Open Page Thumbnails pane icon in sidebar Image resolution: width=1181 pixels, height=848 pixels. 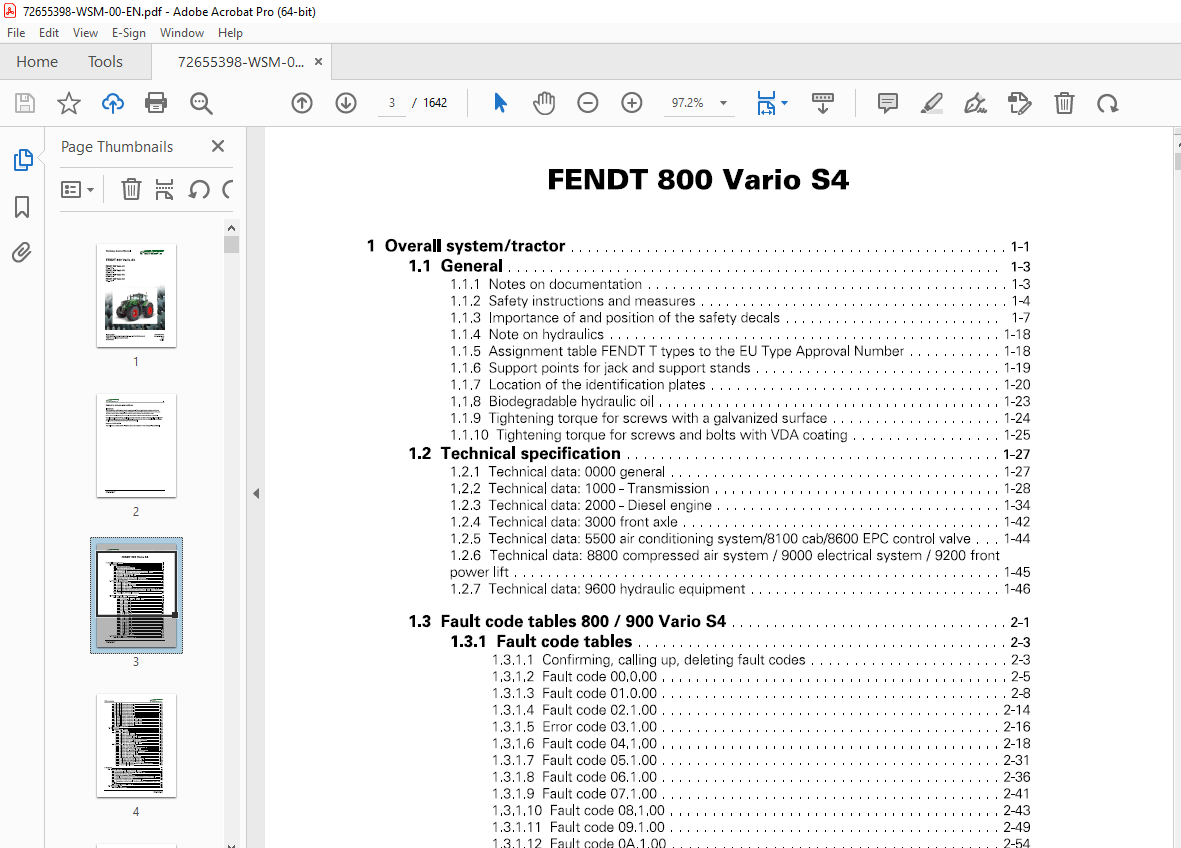23,160
